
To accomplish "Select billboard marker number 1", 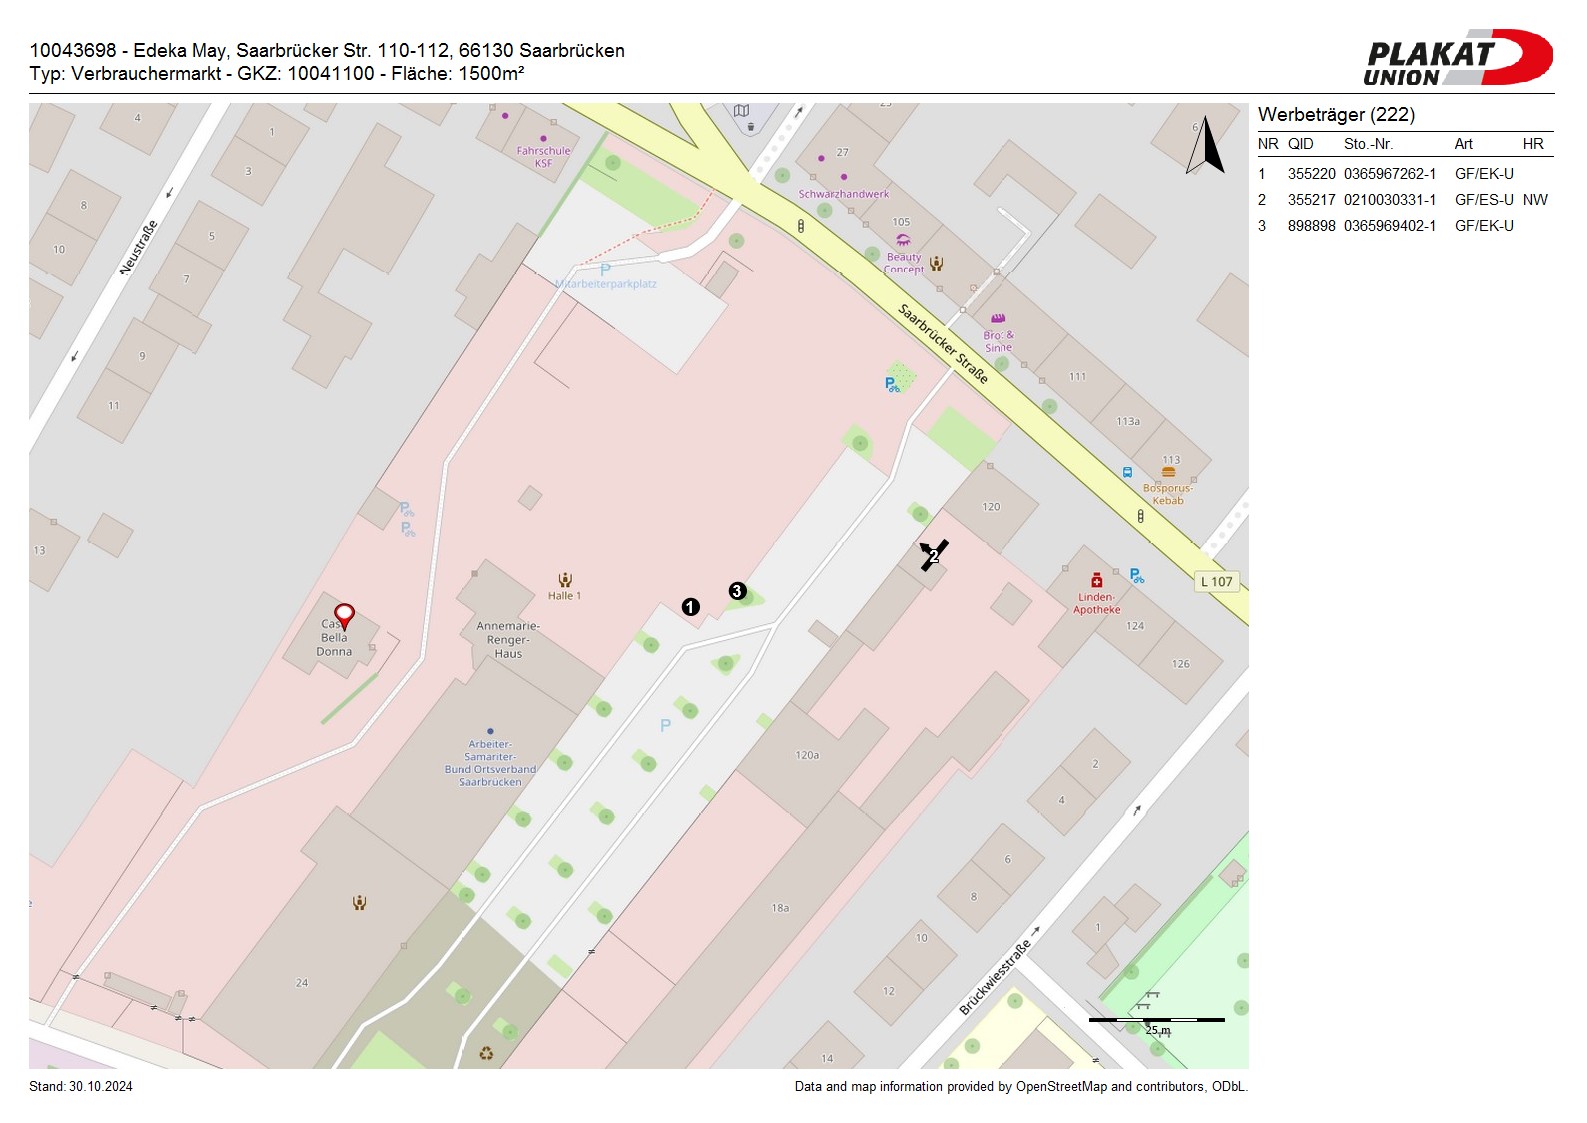I will [690, 607].
